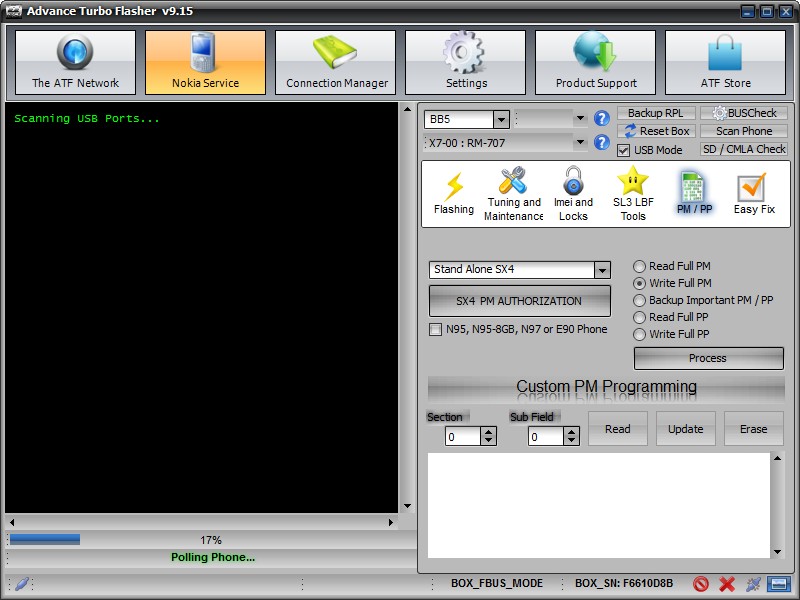Click the 17% progress bar

tap(211, 540)
